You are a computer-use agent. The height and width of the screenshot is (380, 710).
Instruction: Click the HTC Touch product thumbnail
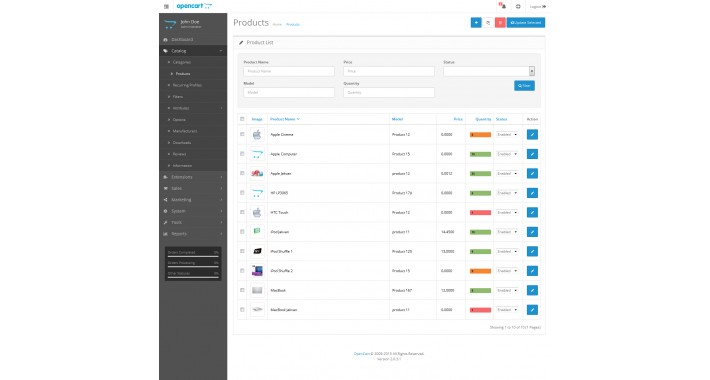coord(257,212)
